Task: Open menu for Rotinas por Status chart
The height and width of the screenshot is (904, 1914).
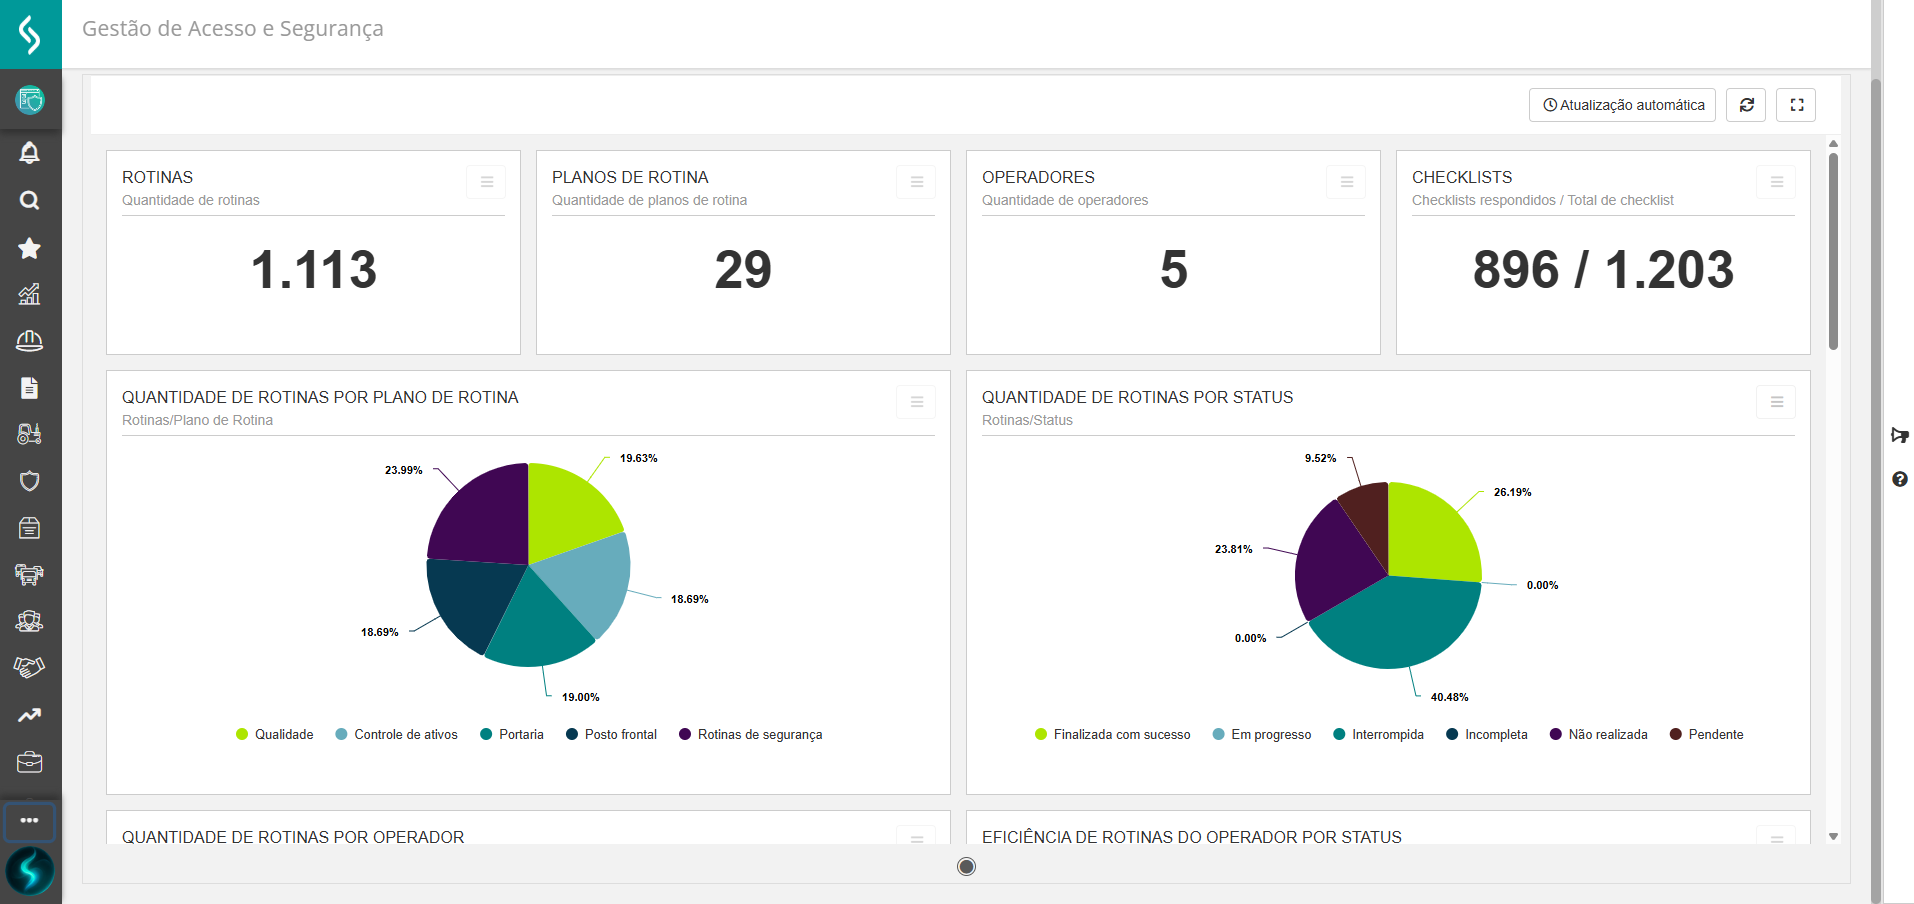Action: point(1776,402)
